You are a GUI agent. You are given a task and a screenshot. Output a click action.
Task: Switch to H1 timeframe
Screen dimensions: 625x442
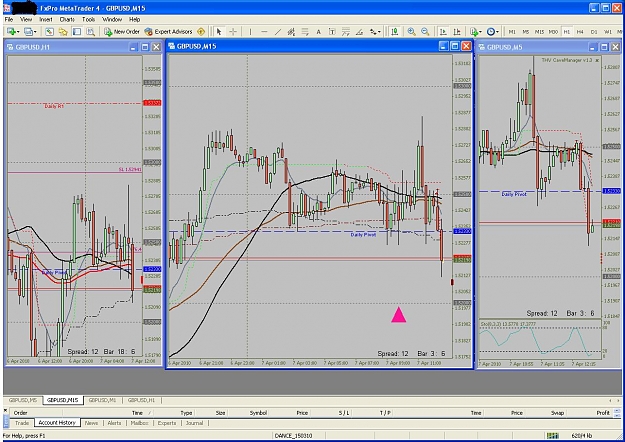point(566,31)
